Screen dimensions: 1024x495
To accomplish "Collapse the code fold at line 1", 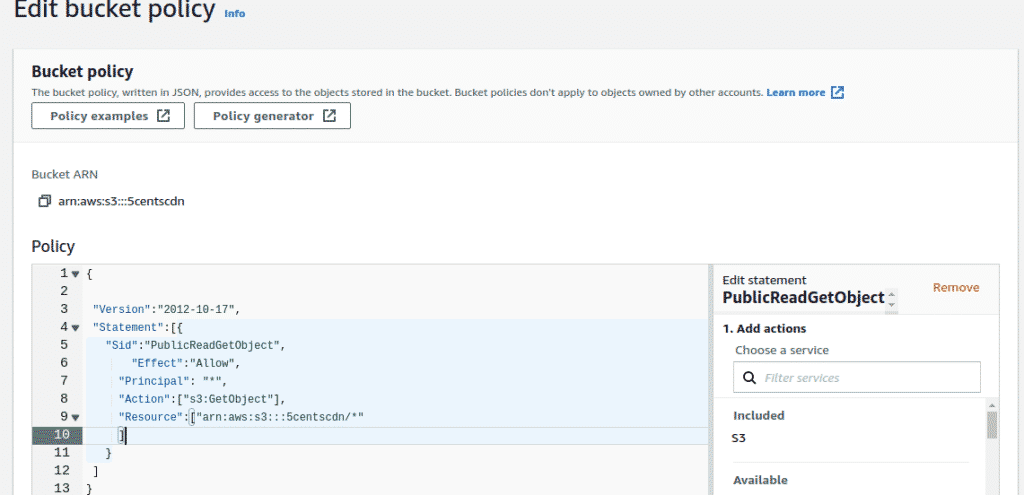I will (x=75, y=274).
